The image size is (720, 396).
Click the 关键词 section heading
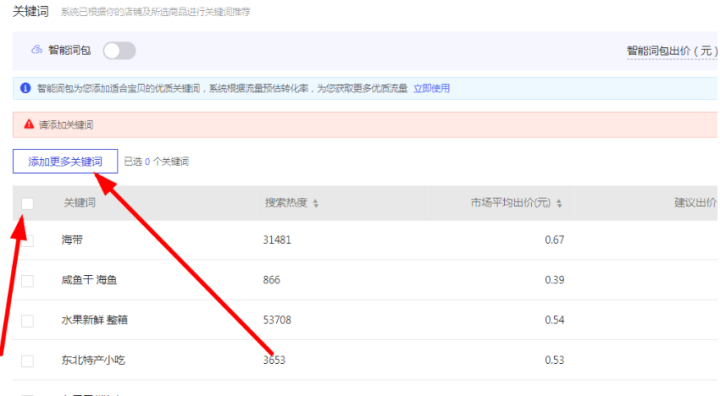click(x=30, y=11)
